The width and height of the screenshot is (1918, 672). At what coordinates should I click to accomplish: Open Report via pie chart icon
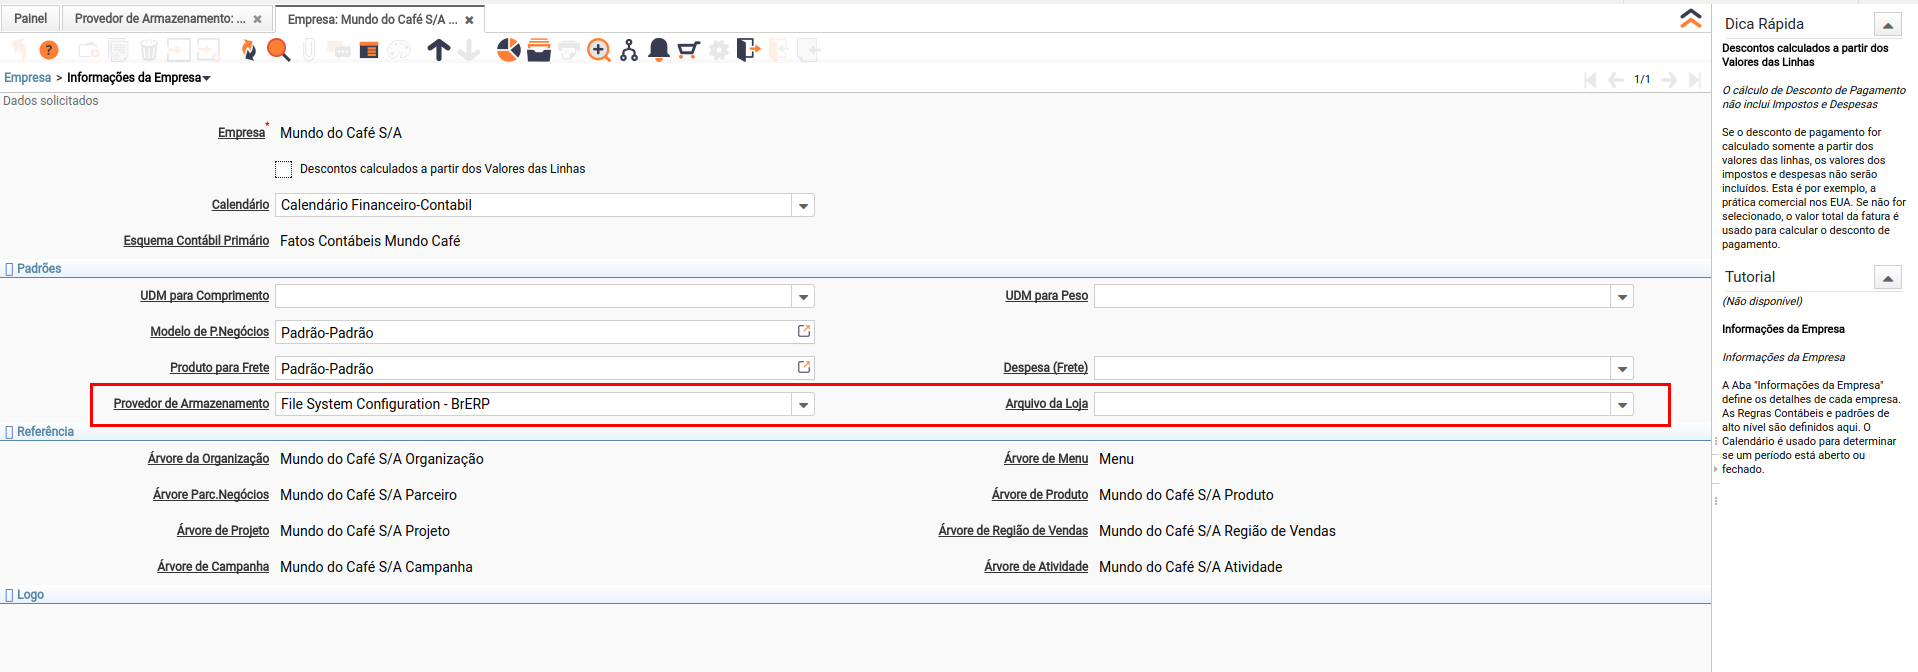tap(509, 50)
